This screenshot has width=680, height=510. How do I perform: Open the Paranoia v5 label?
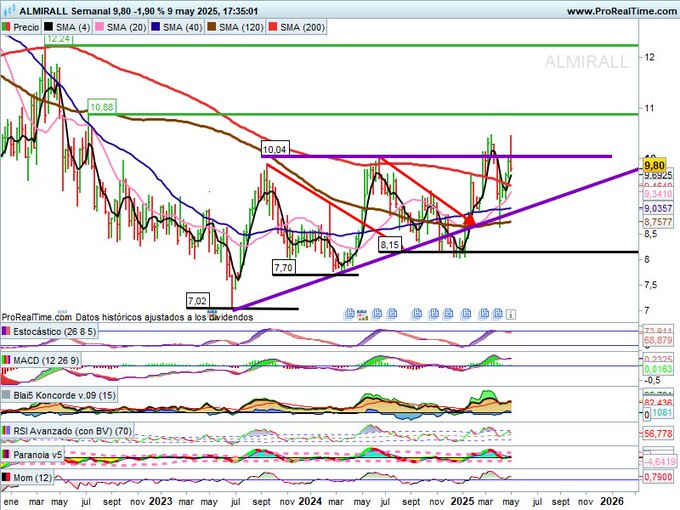[38, 454]
